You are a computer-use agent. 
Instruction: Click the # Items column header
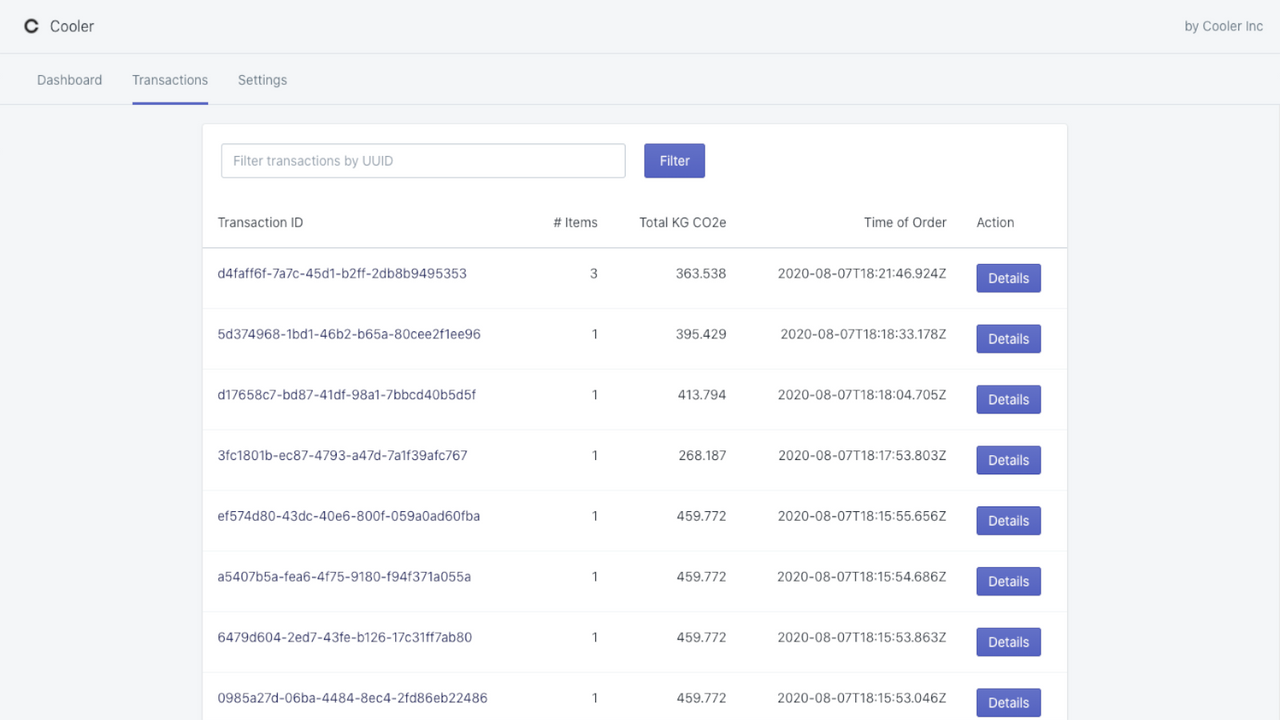pos(575,222)
